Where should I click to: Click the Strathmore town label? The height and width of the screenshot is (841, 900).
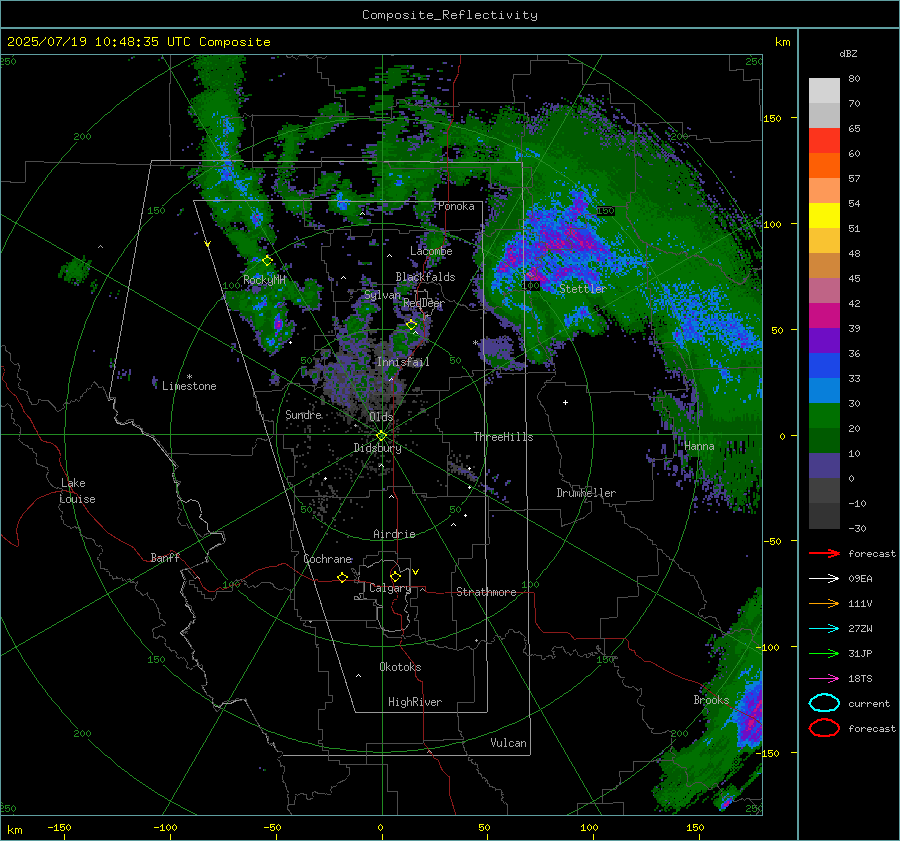[486, 592]
